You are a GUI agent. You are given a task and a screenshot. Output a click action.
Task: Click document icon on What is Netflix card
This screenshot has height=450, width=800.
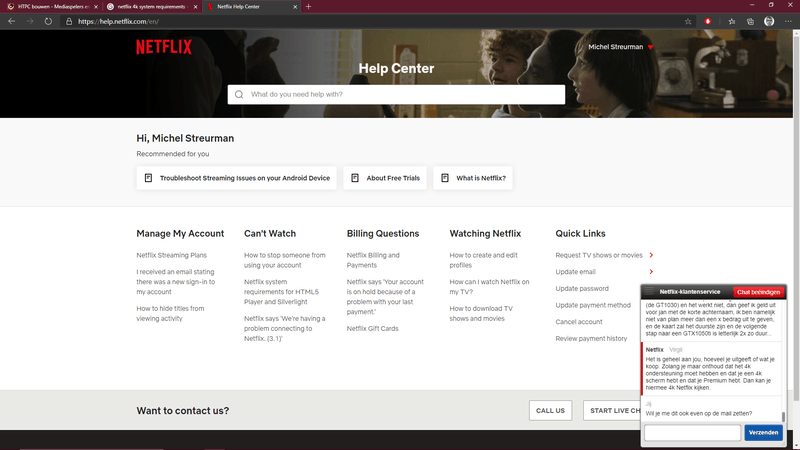445,178
